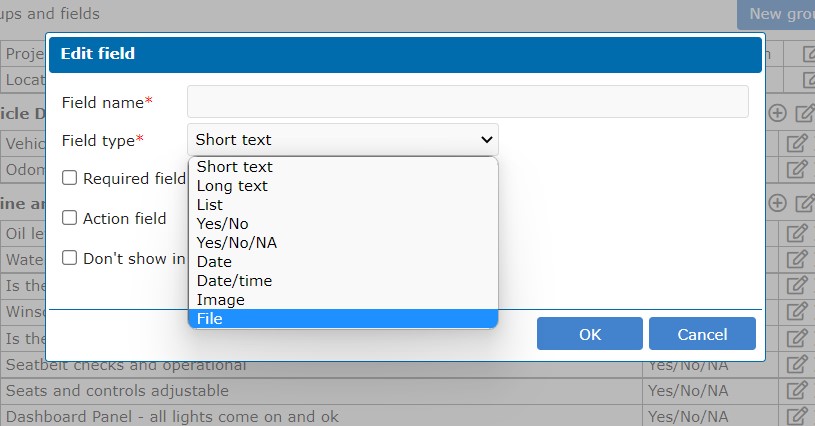Image resolution: width=815 pixels, height=426 pixels.
Task: Choose the Image field type option
Action: click(220, 300)
